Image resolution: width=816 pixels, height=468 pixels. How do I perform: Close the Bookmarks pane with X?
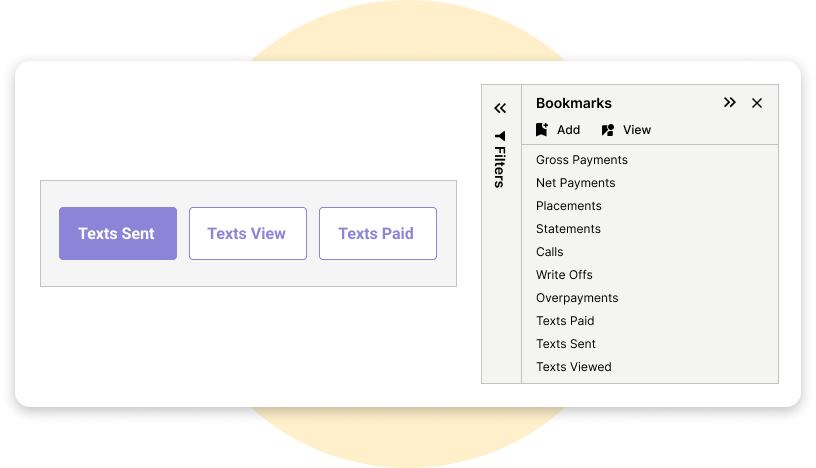757,103
